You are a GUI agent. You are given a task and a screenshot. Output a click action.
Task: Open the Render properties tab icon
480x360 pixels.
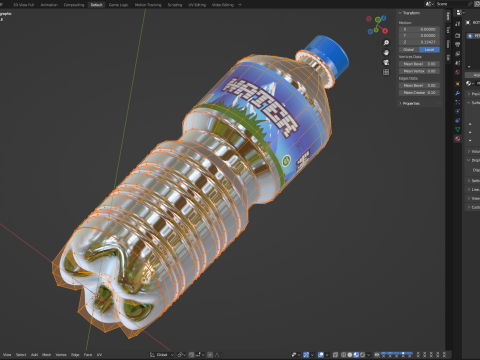[x=458, y=36]
